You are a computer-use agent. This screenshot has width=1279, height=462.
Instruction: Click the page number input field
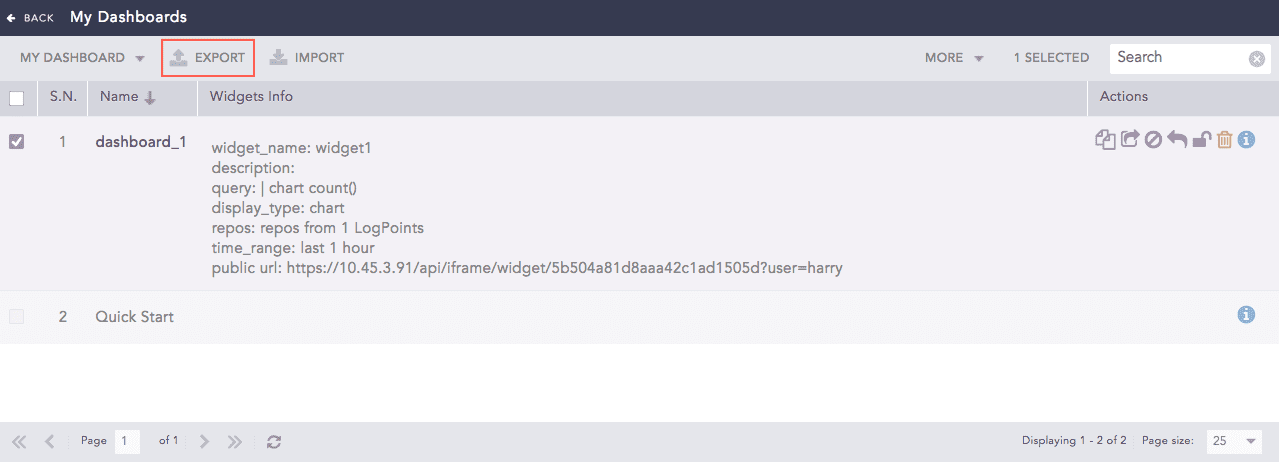pos(127,441)
